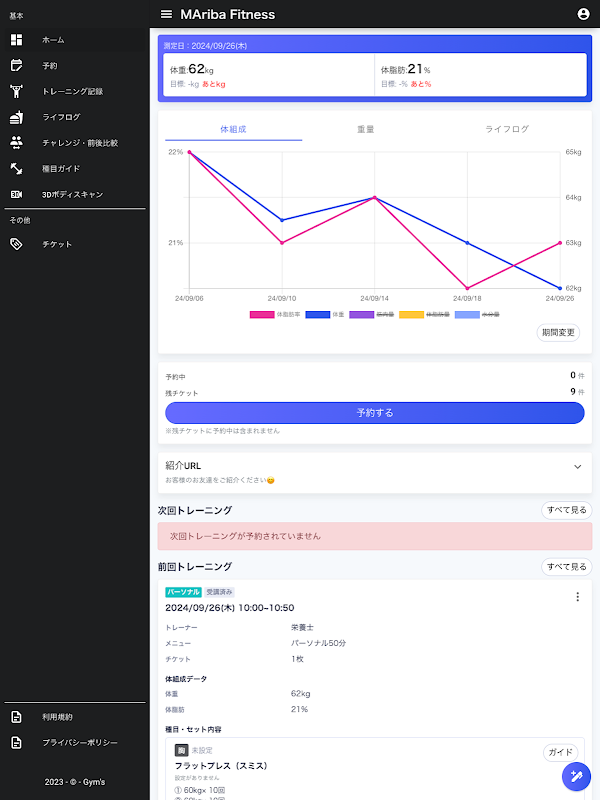
Task: Click the 種目ガイド dumbbell icon
Action: pyautogui.click(x=16, y=168)
